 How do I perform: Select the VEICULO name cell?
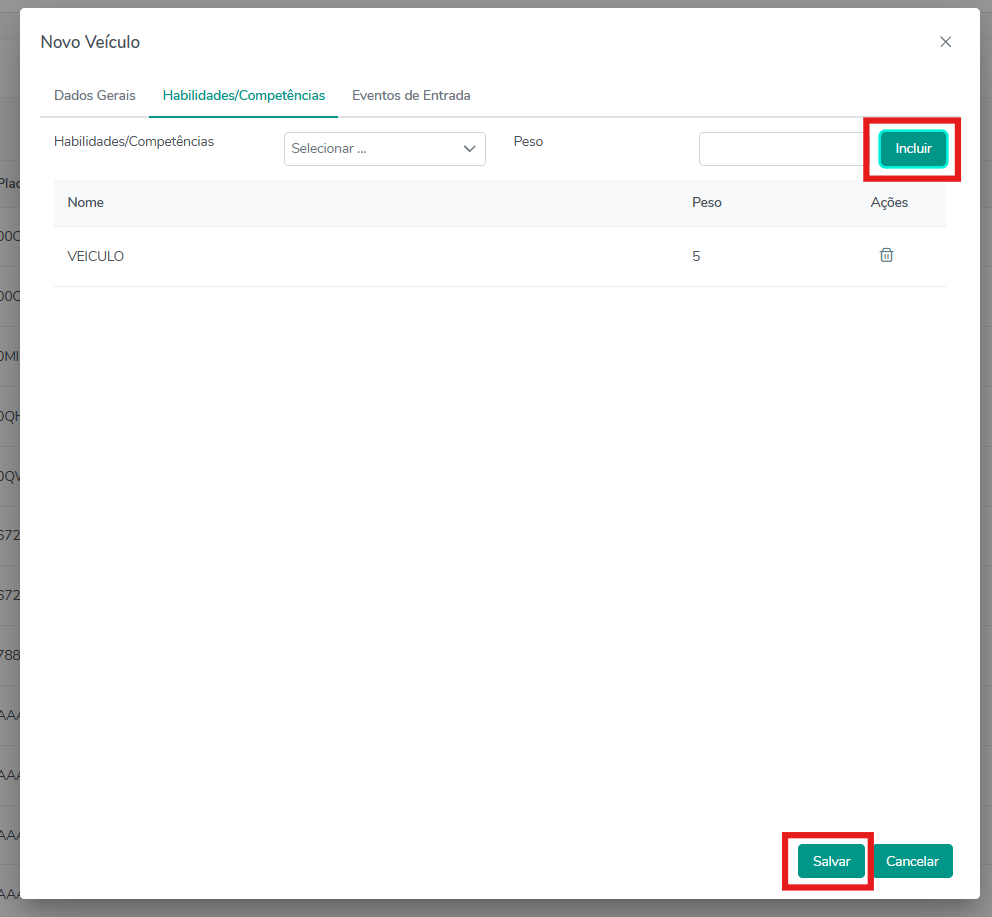96,256
